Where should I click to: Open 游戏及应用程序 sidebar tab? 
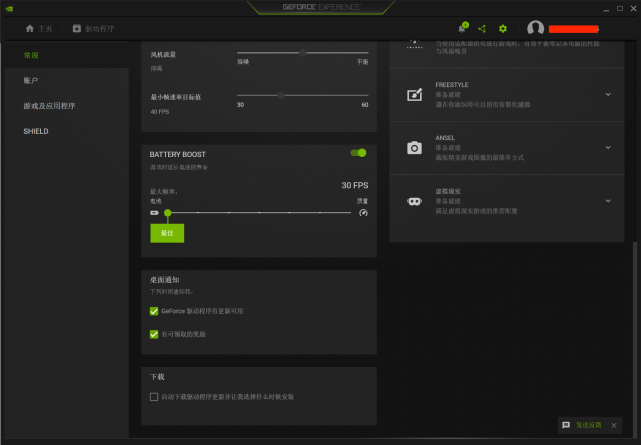tap(65, 106)
